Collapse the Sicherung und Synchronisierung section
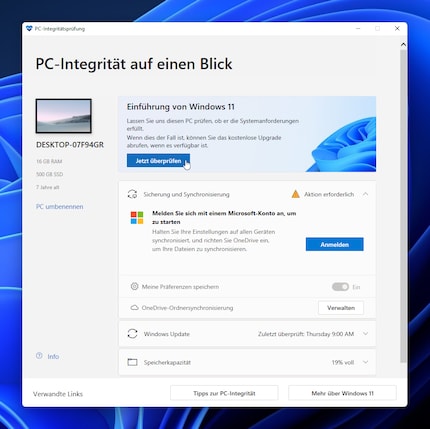Screen dimensions: 430x429 [x=366, y=194]
